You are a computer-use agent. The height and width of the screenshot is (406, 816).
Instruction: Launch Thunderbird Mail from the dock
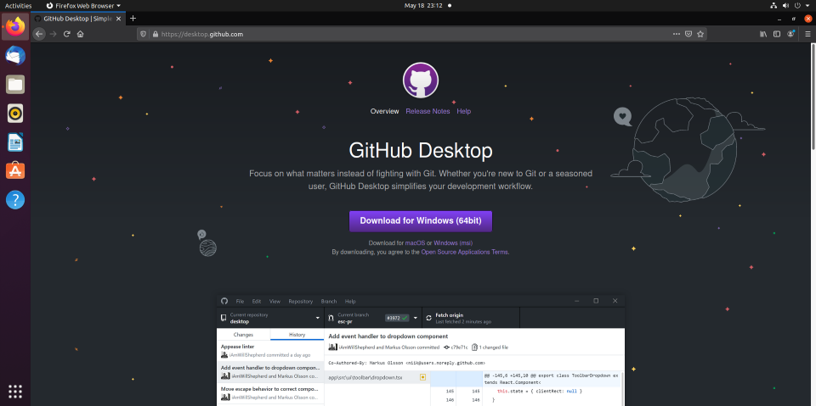(x=15, y=56)
